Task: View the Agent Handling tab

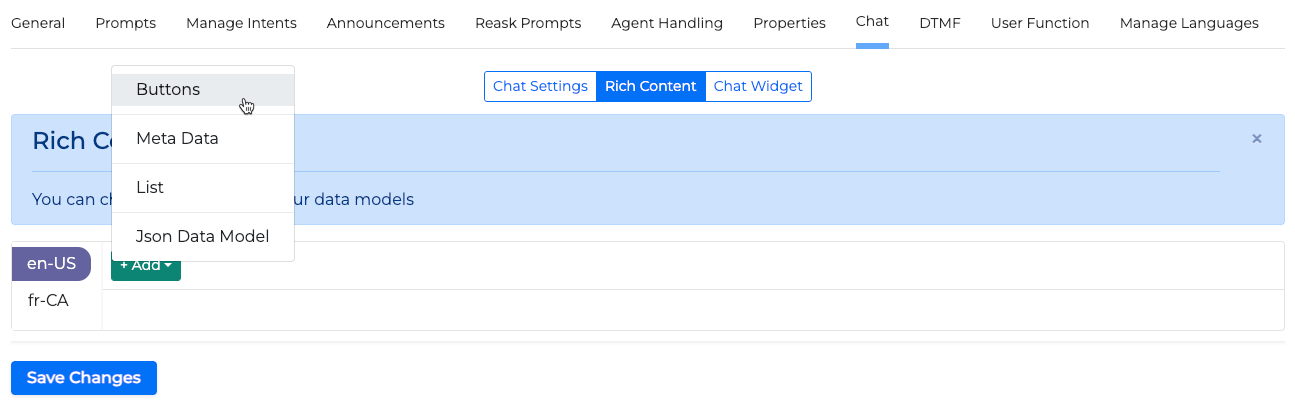Action: 667,23
